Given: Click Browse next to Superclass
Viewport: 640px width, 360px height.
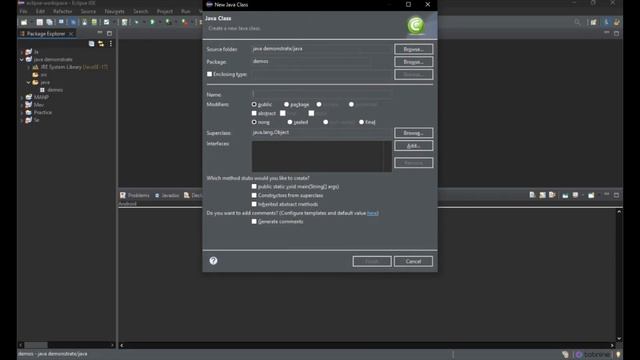Looking at the screenshot, I should coord(413,133).
